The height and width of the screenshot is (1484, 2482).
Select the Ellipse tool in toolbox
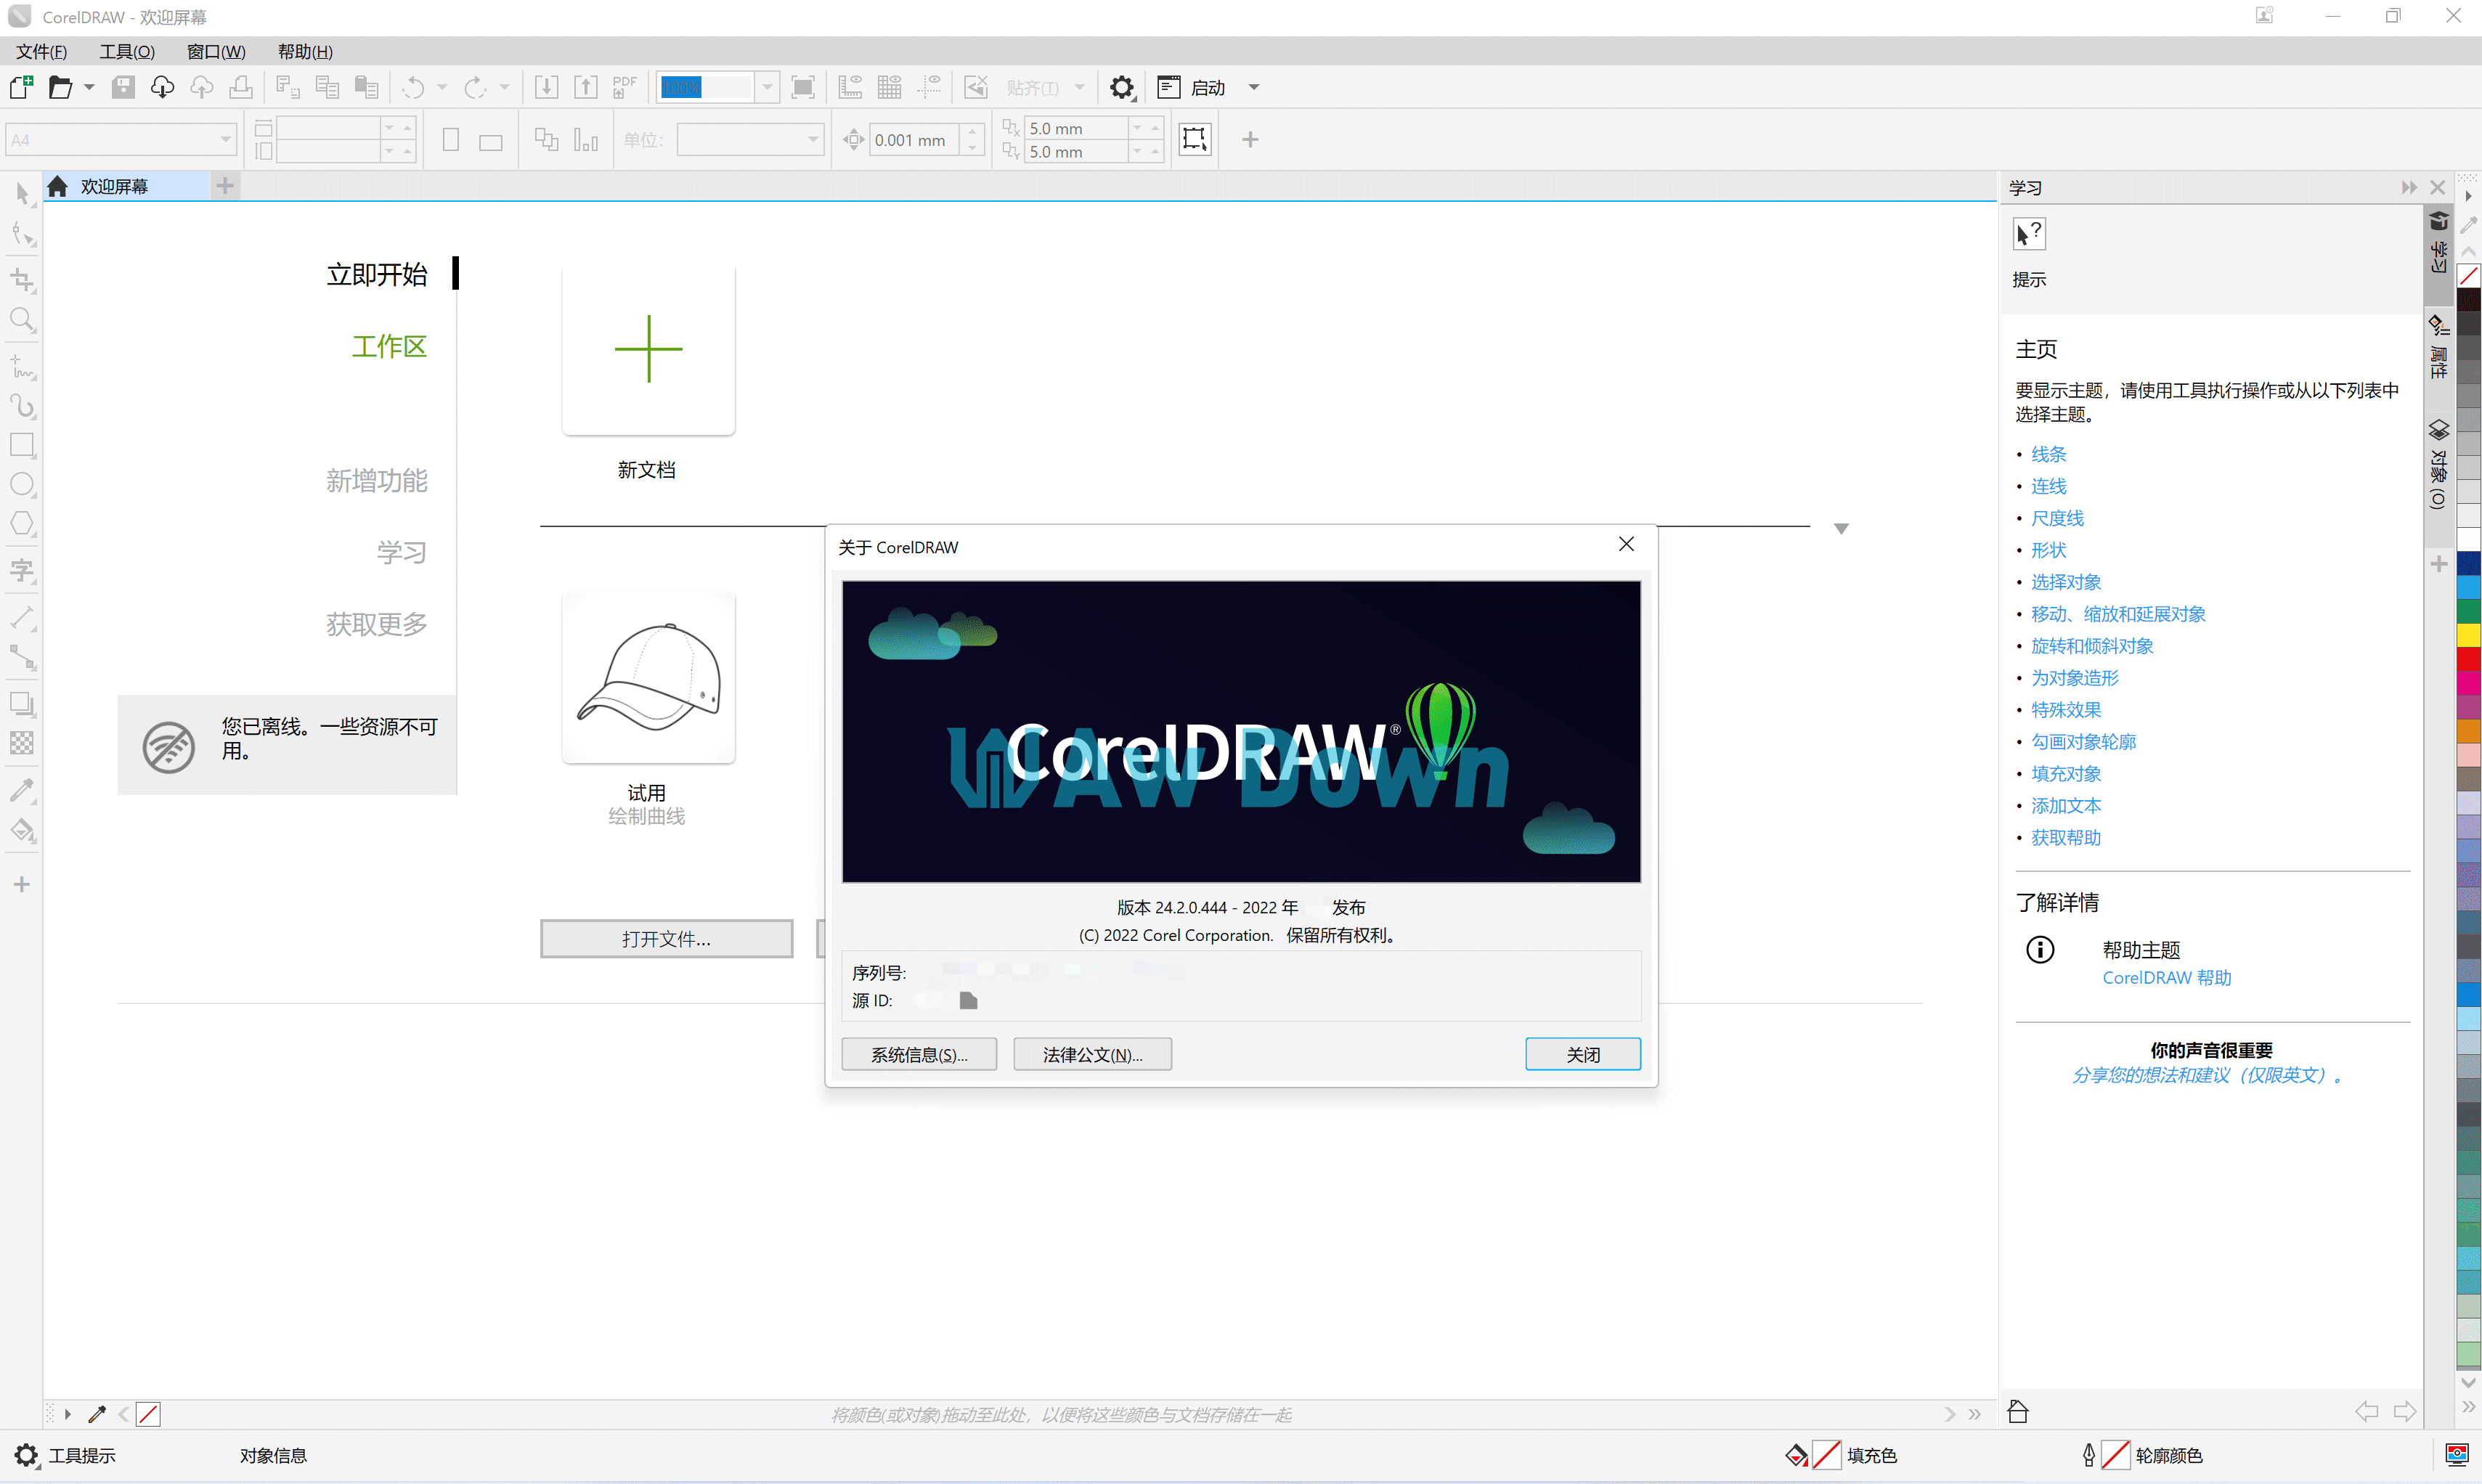click(x=22, y=485)
